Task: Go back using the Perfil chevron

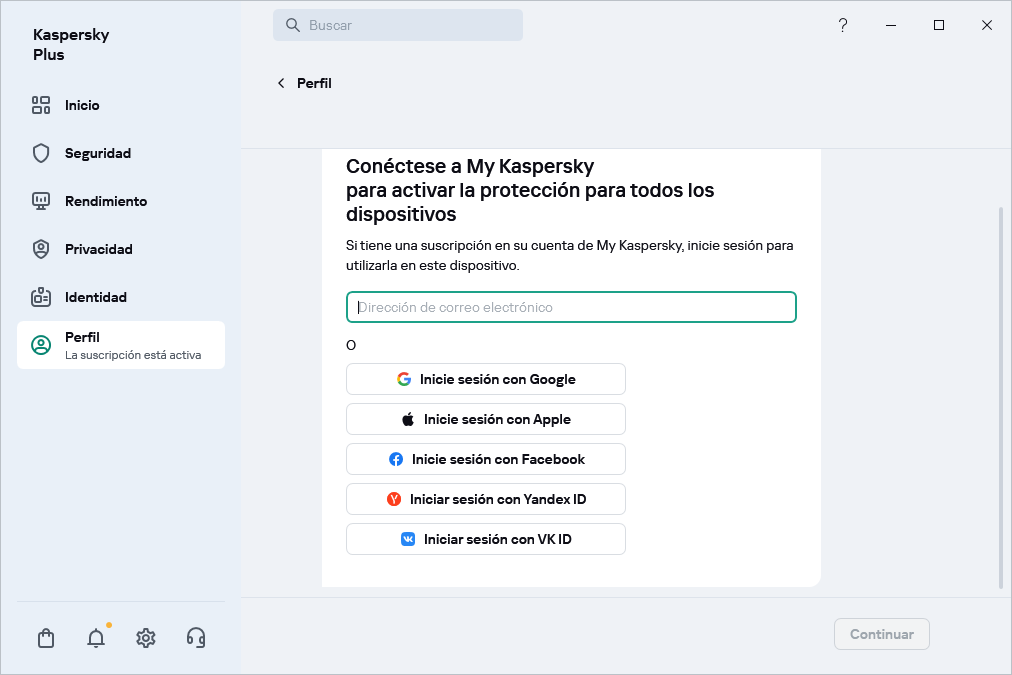Action: click(282, 83)
